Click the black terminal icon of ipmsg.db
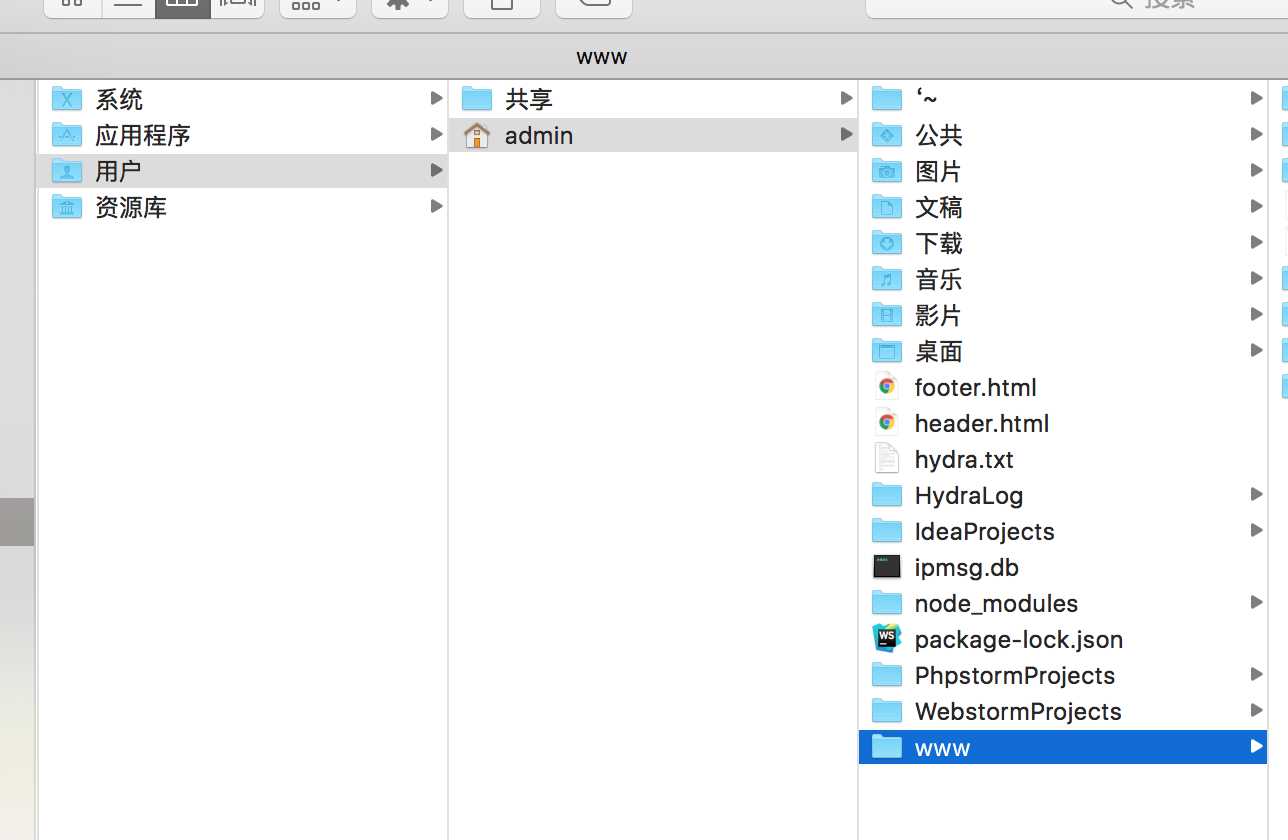The width and height of the screenshot is (1288, 840). pos(887,566)
